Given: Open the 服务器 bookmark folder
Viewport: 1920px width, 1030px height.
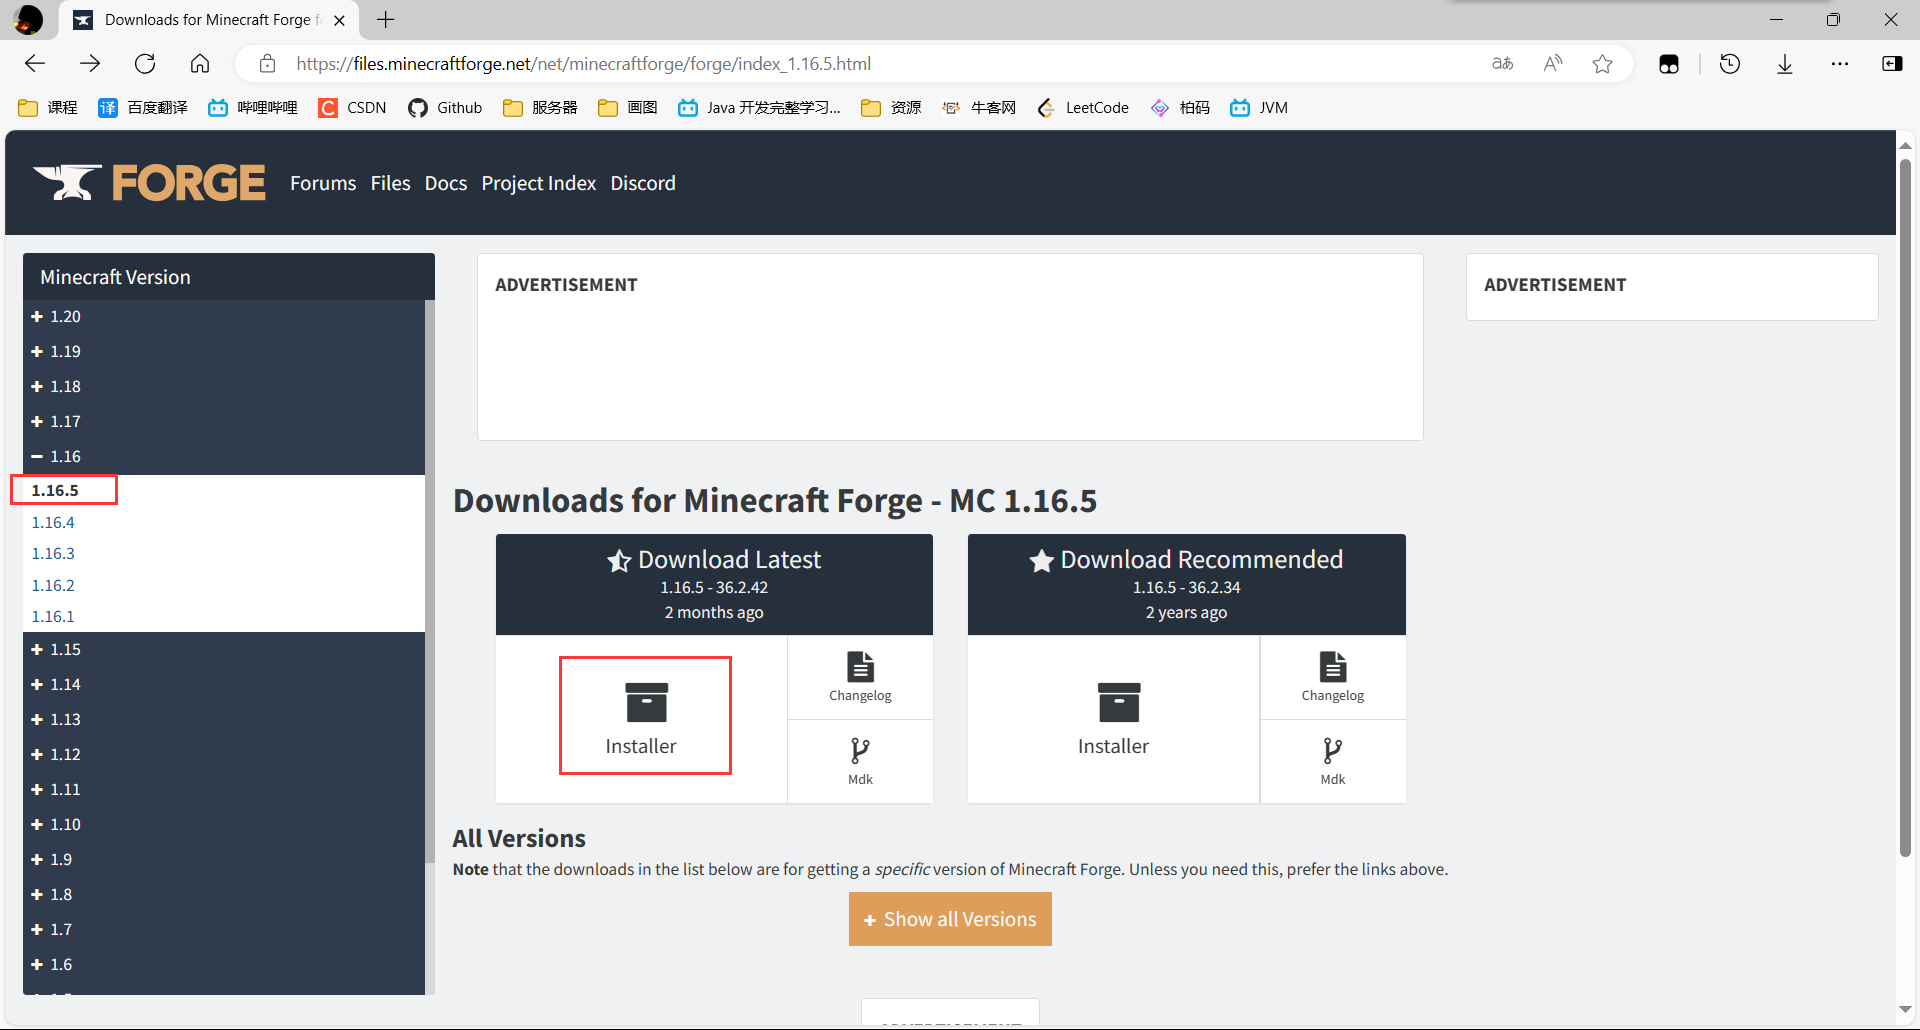Looking at the screenshot, I should (x=540, y=108).
